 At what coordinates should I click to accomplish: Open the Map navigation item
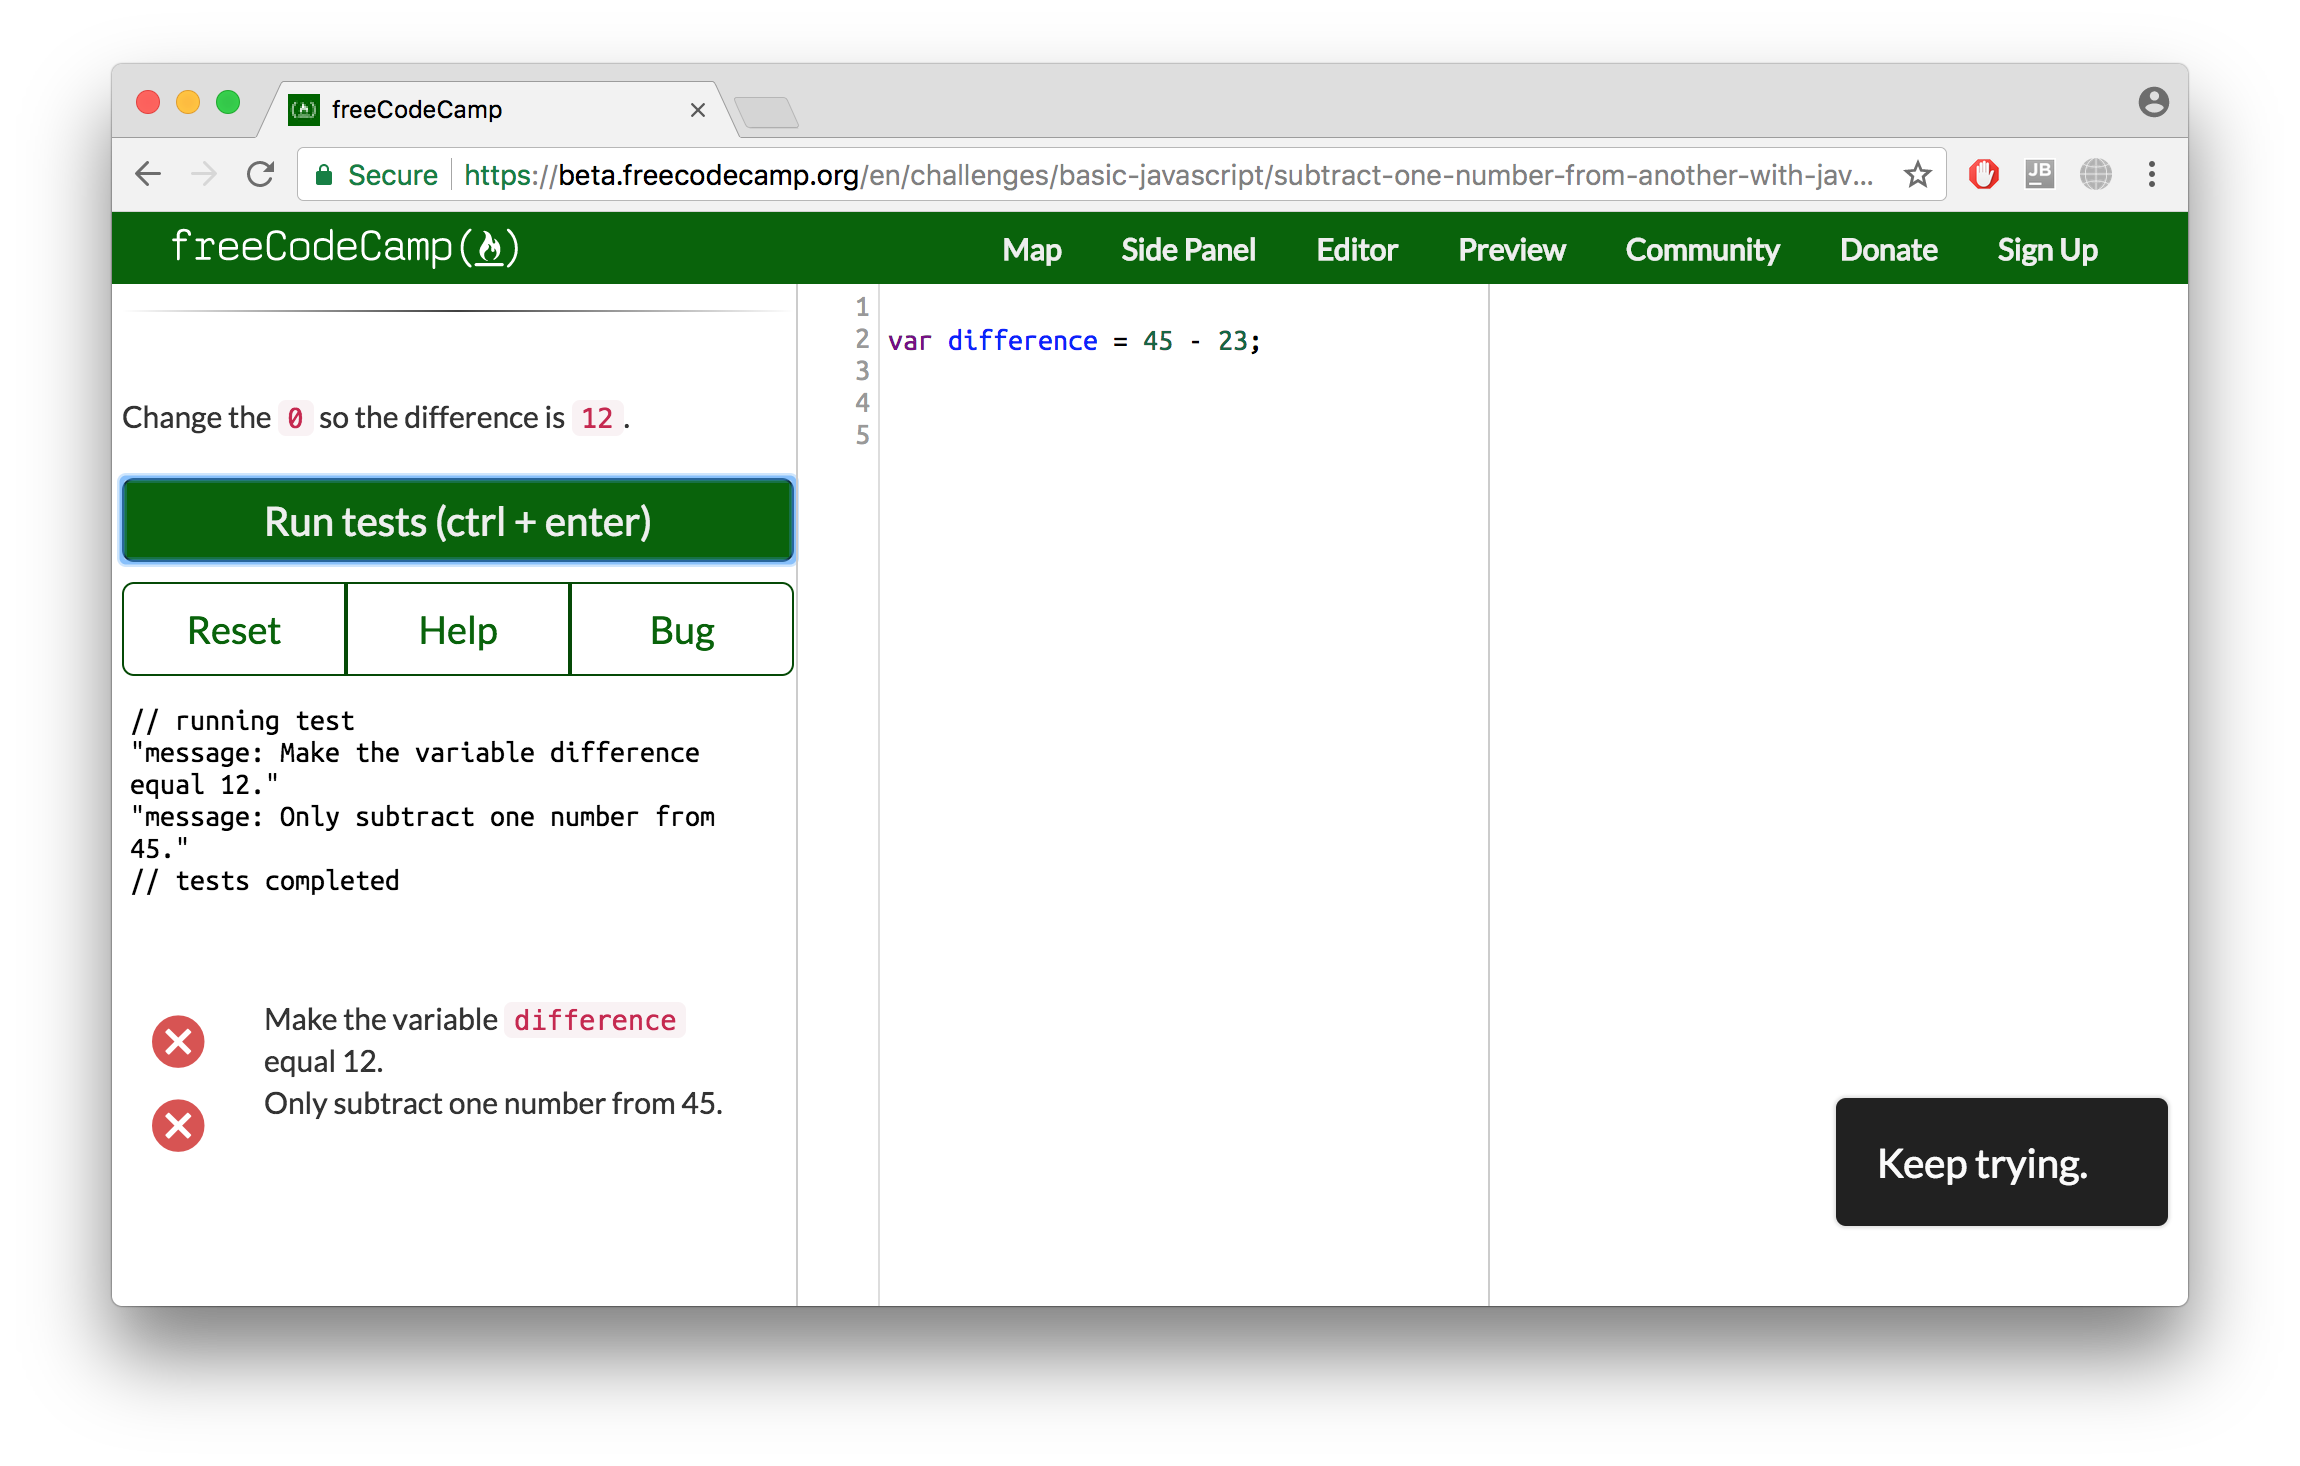point(1031,249)
